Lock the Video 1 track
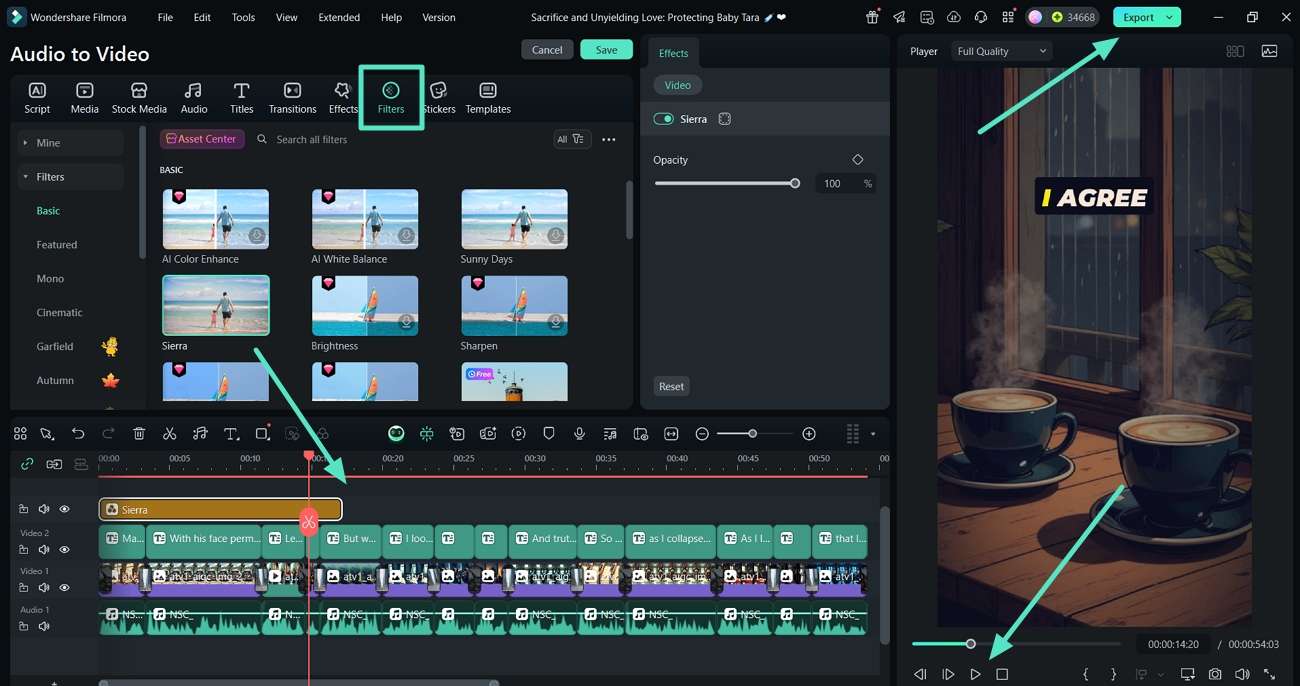Image resolution: width=1300 pixels, height=686 pixels. pyautogui.click(x=24, y=588)
